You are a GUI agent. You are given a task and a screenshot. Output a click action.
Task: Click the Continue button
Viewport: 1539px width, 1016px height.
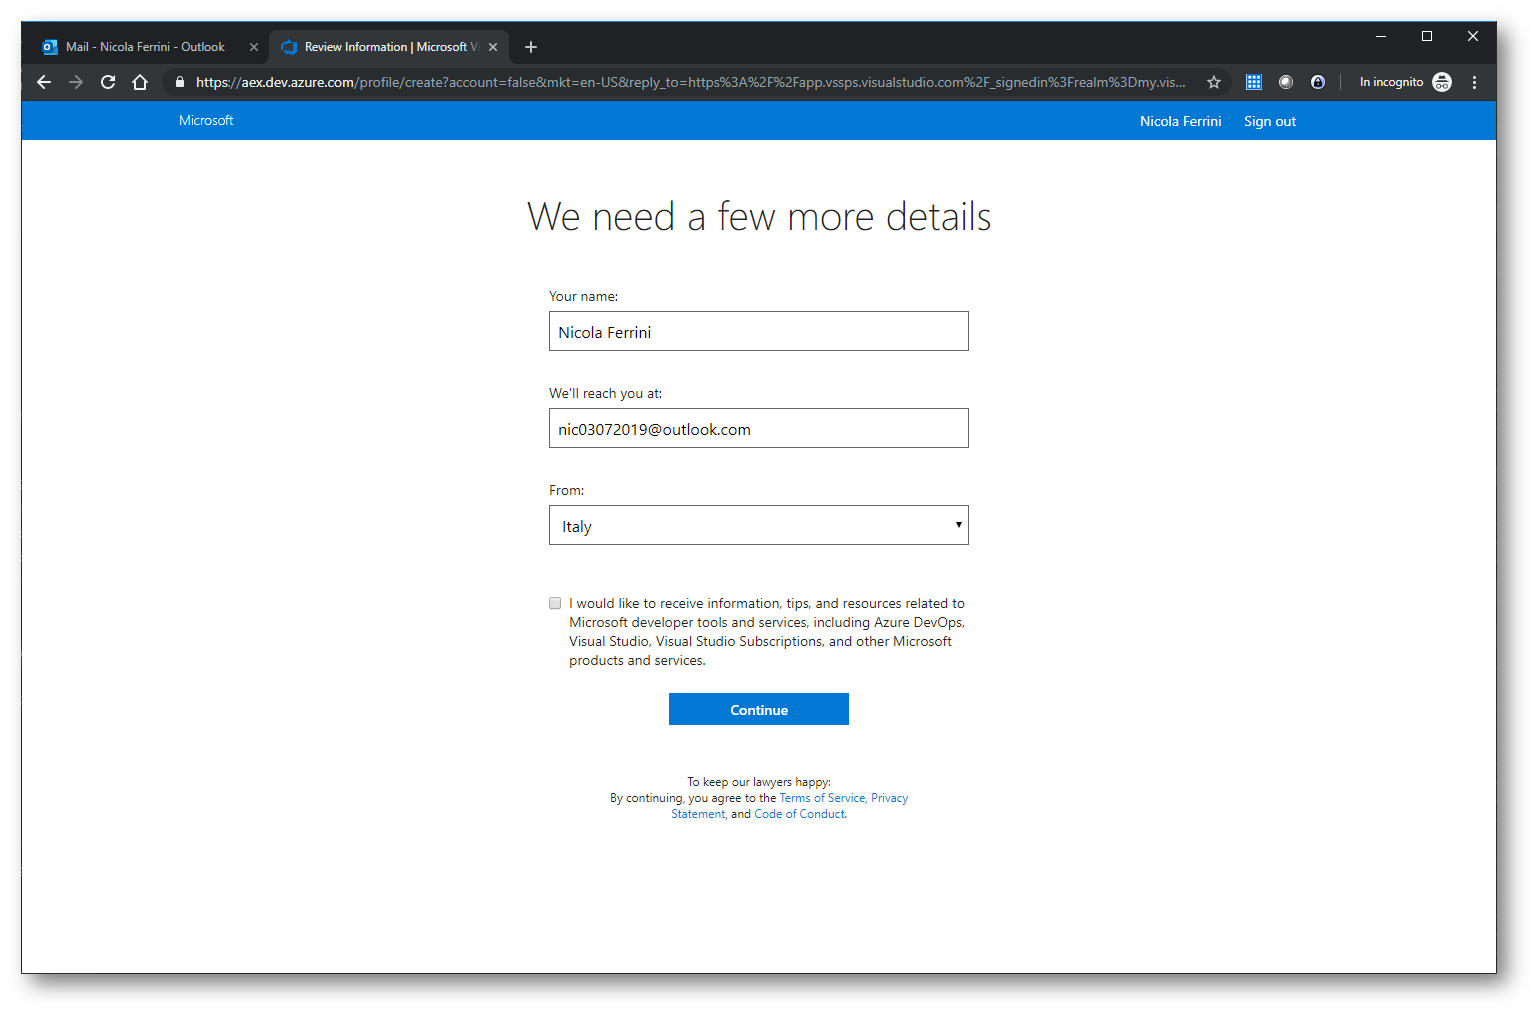coord(759,709)
